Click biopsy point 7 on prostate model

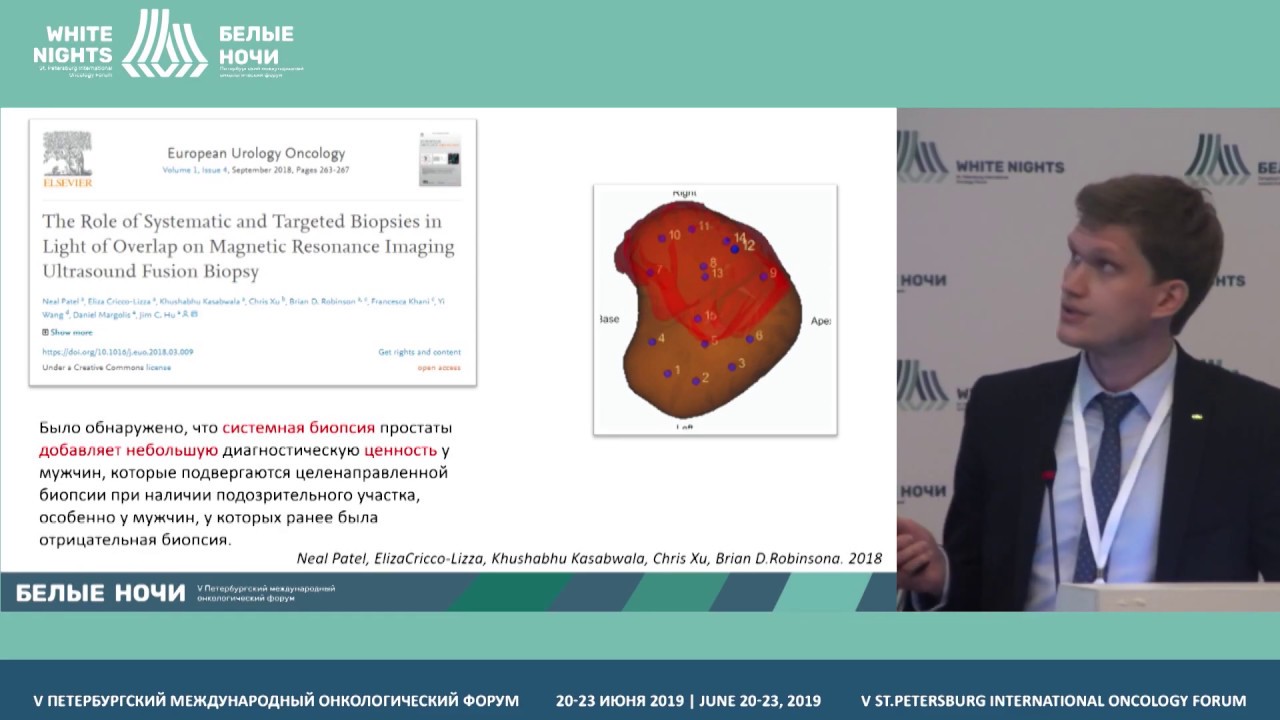[x=650, y=272]
